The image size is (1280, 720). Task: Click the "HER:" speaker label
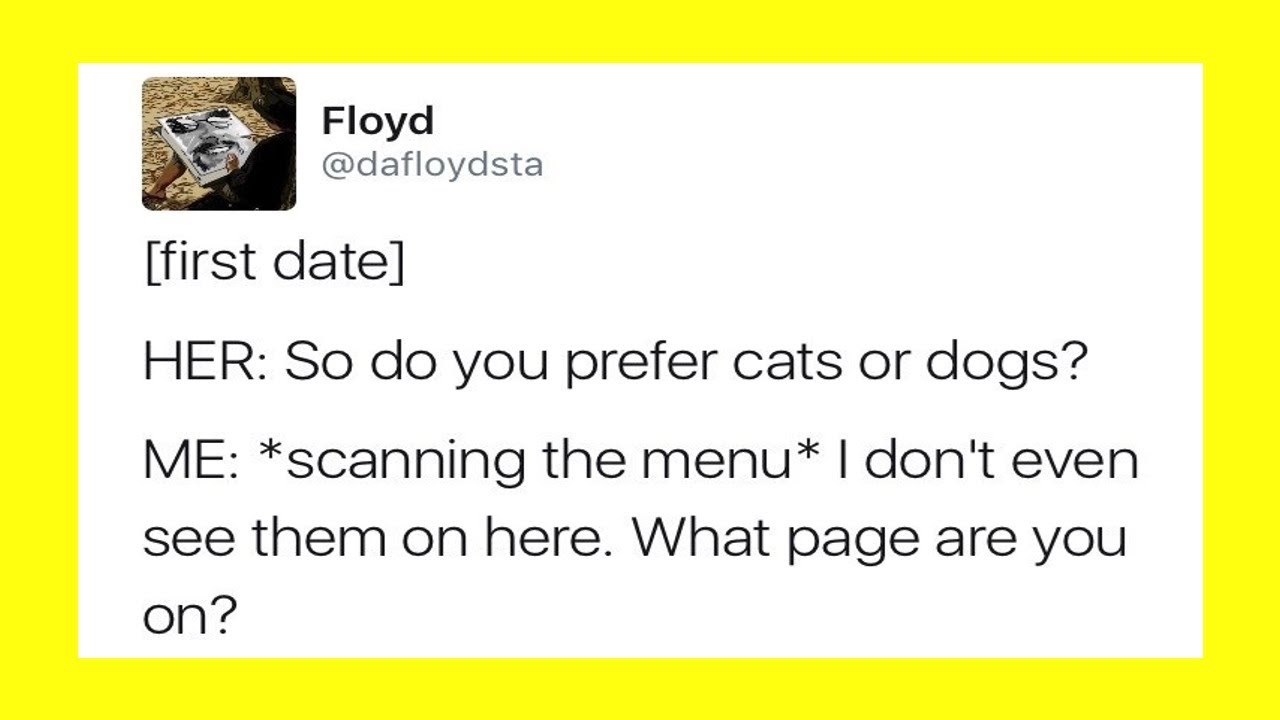(205, 363)
